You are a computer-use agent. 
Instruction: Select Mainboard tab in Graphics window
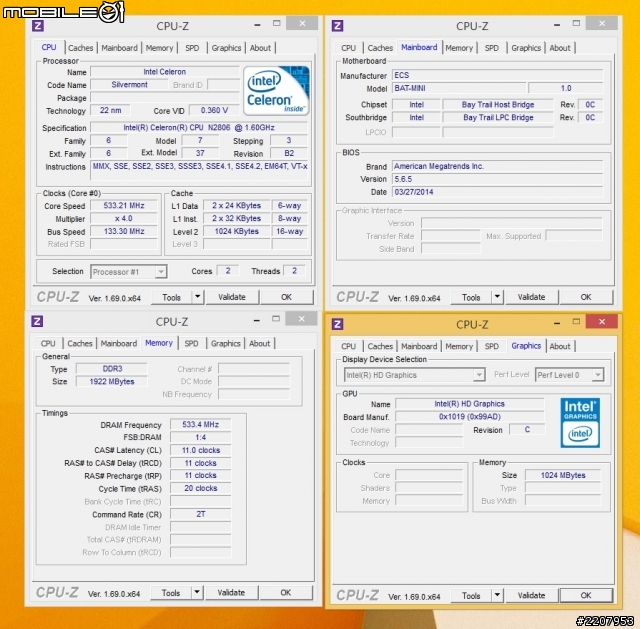point(419,347)
